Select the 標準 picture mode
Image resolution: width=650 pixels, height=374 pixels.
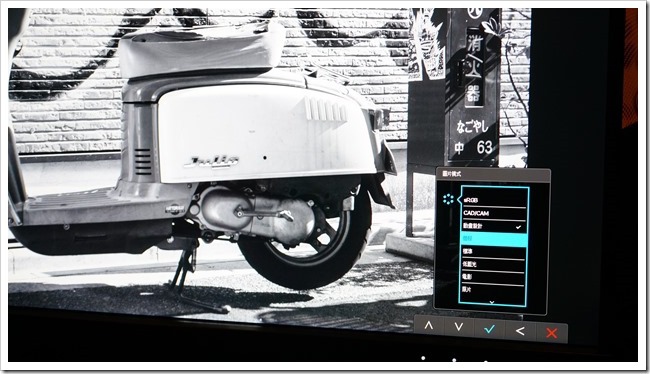(x=493, y=252)
